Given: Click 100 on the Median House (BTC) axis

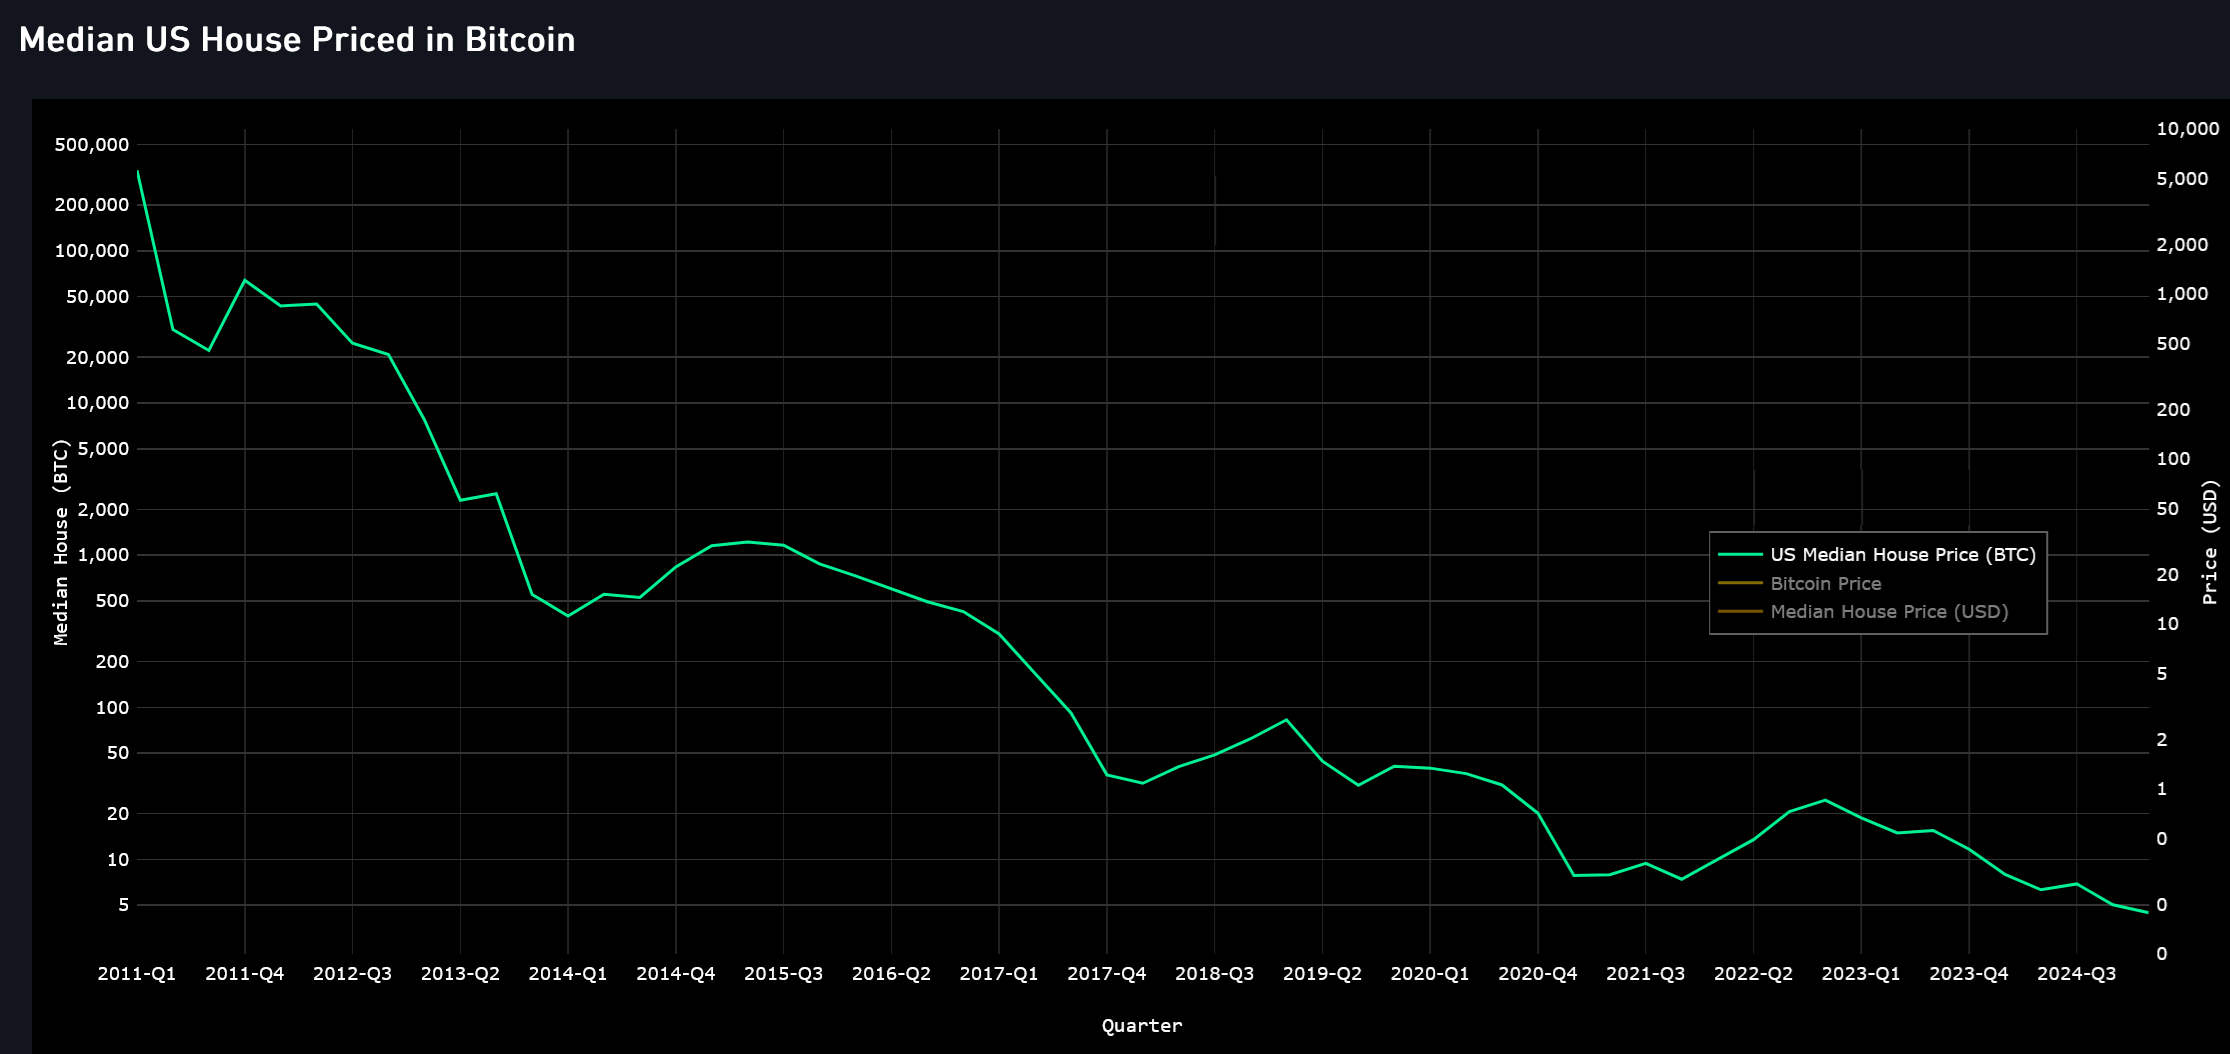Looking at the screenshot, I should 113,708.
